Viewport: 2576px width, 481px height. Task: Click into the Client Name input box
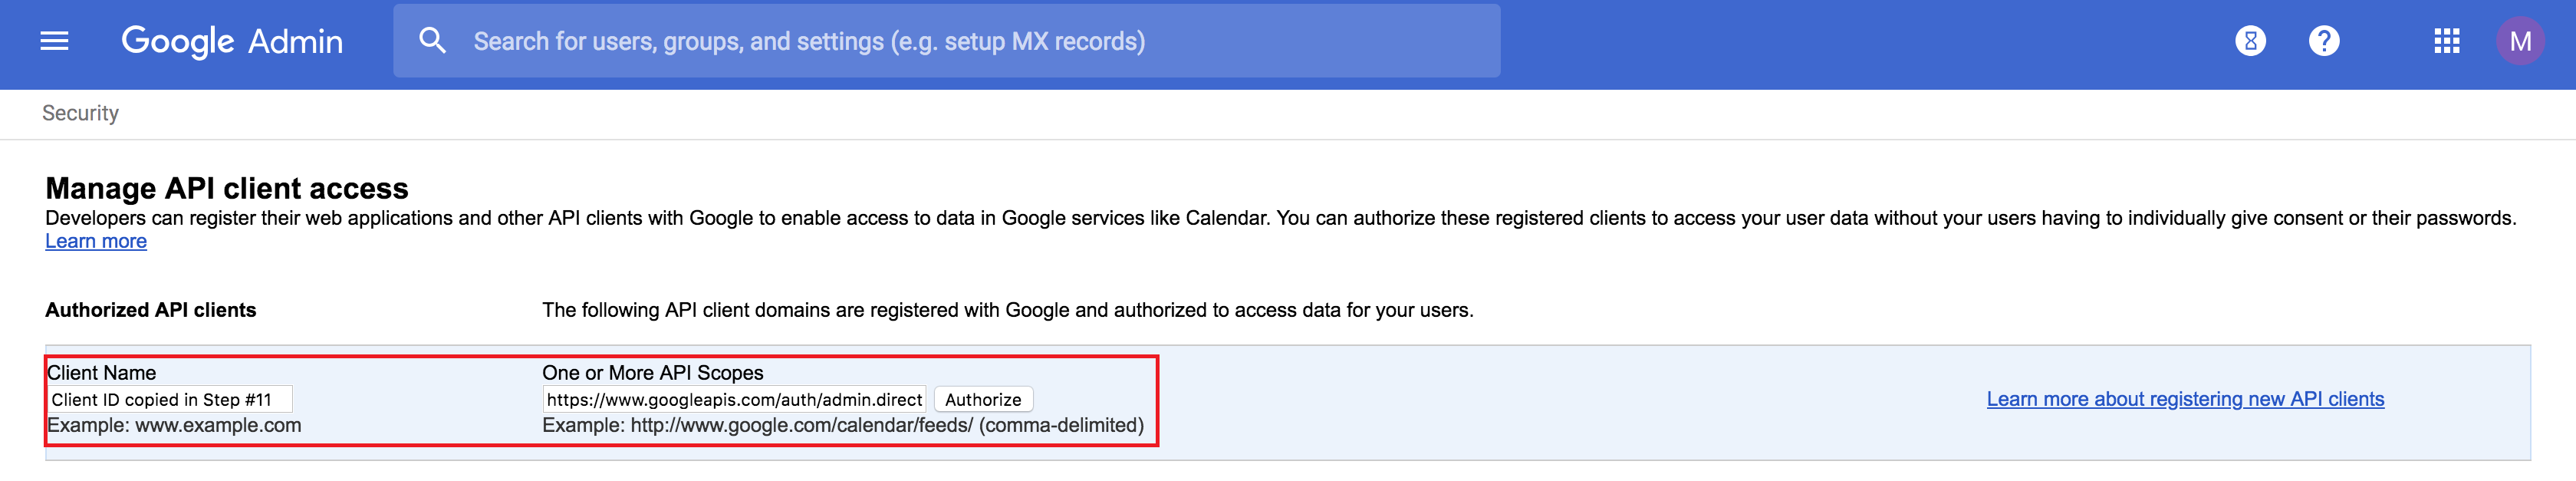point(169,399)
